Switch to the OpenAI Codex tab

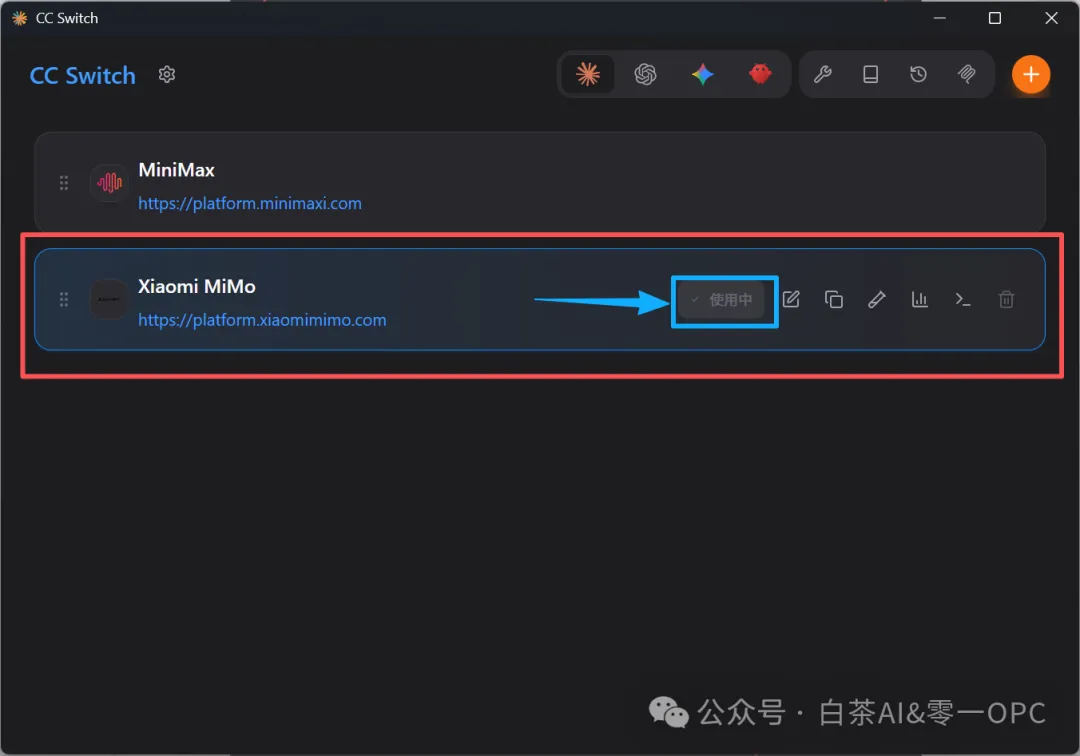click(x=645, y=74)
